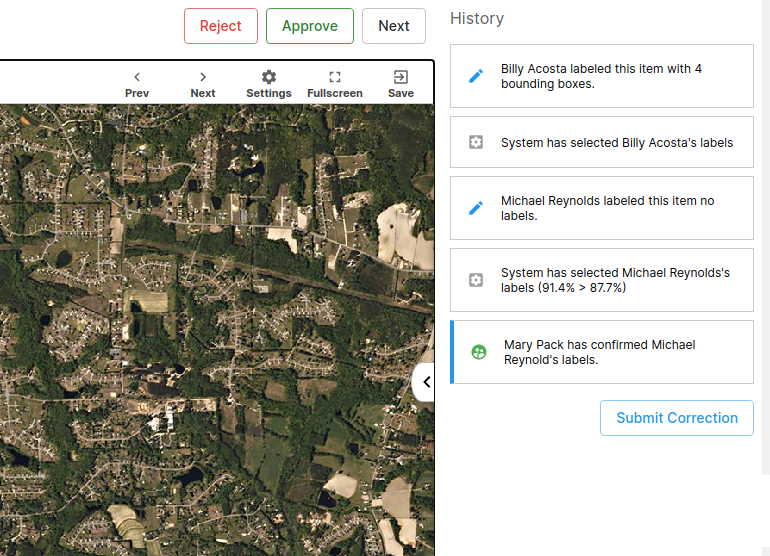Click pencil icon on Michael Reynolds entry
The image size is (770, 556).
[477, 208]
